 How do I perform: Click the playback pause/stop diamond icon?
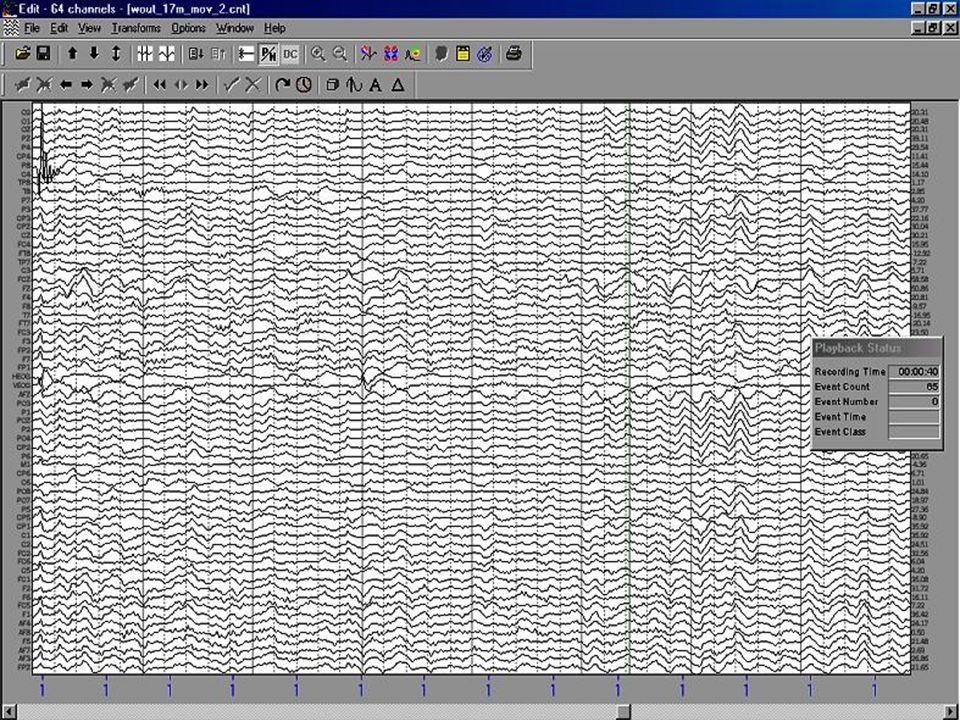click(181, 84)
